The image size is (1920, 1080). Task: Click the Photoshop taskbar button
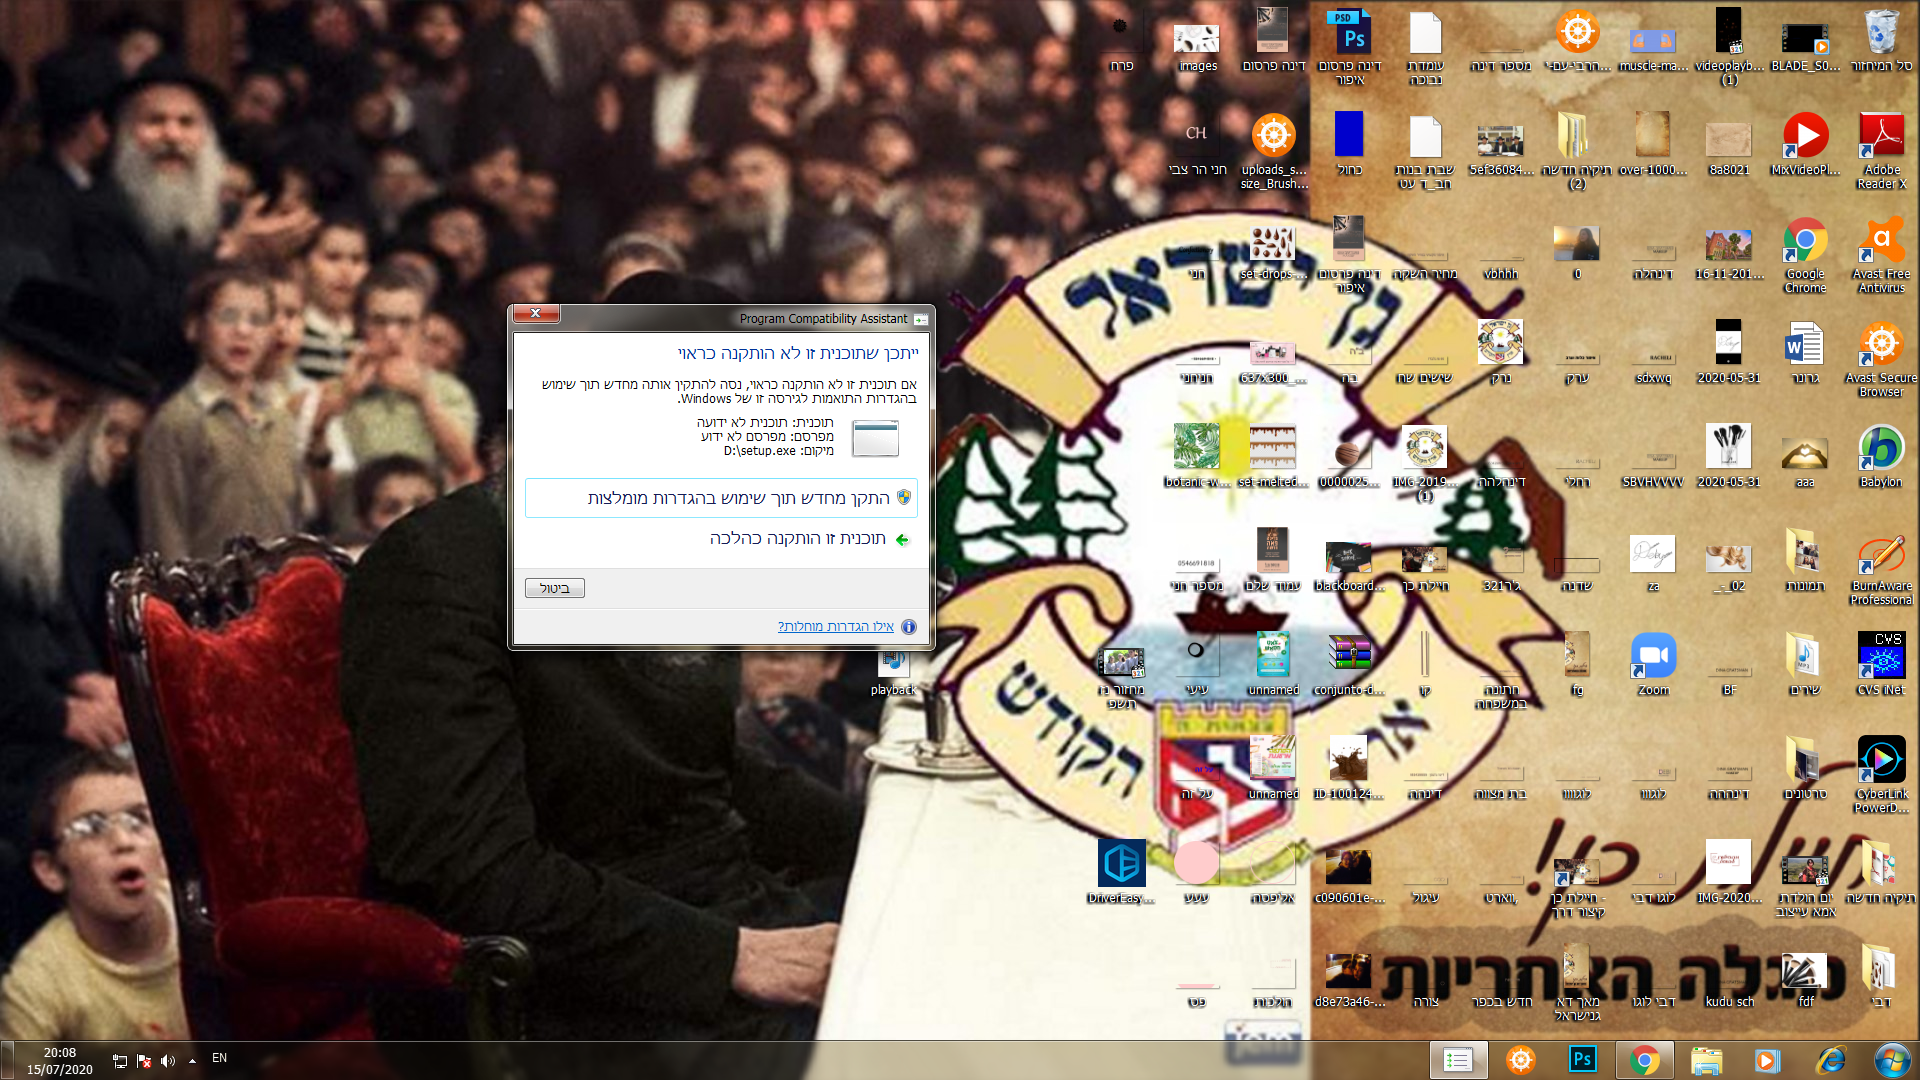point(1582,1060)
